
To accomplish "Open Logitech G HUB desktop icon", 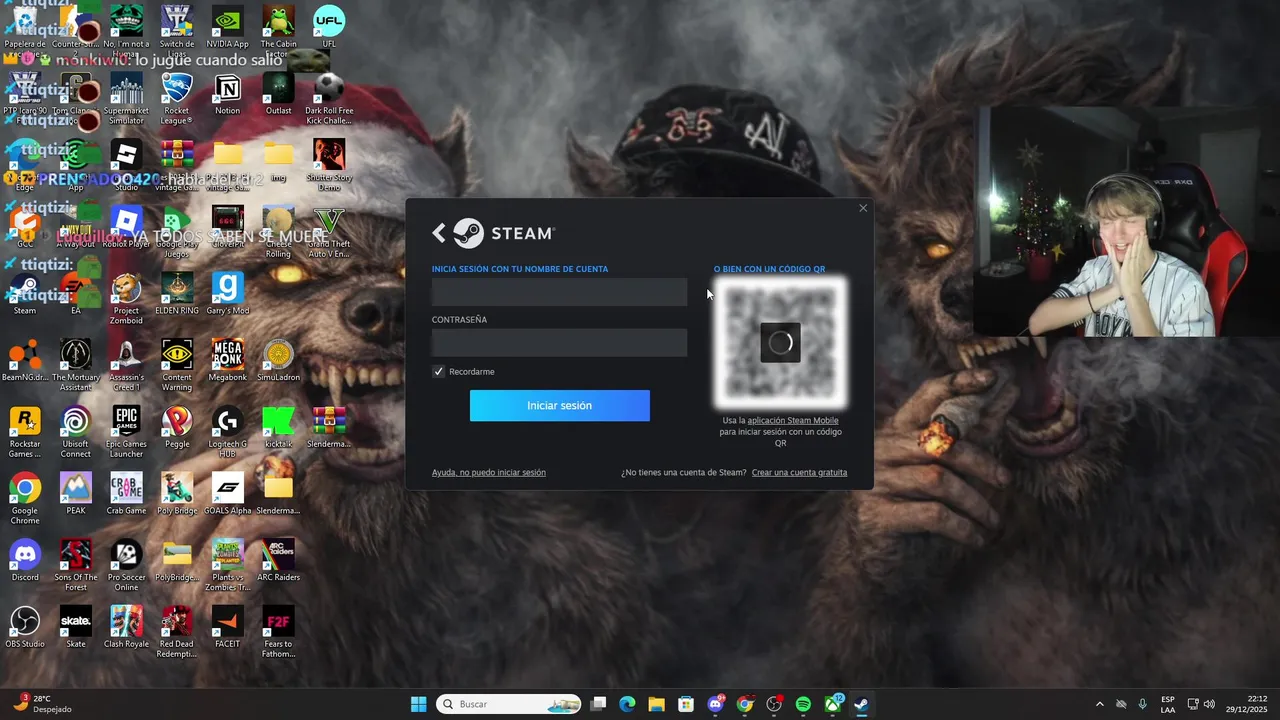I will pos(227,432).
